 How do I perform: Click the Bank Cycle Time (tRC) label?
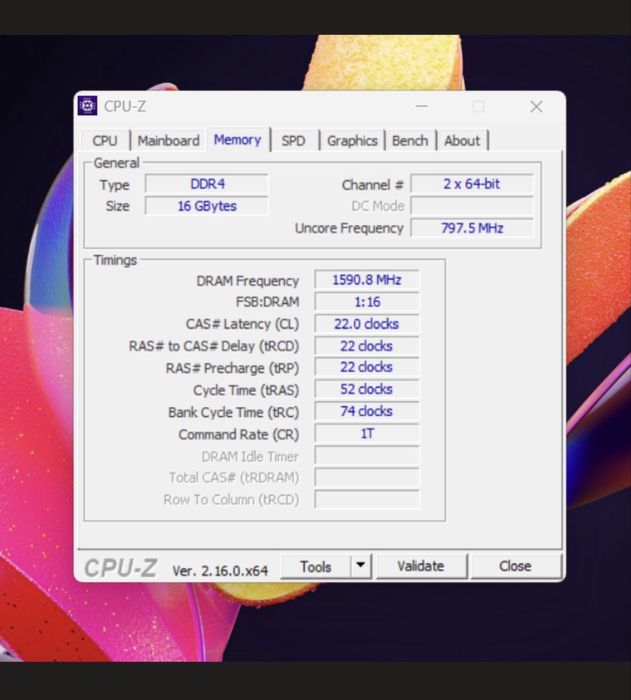click(x=234, y=412)
